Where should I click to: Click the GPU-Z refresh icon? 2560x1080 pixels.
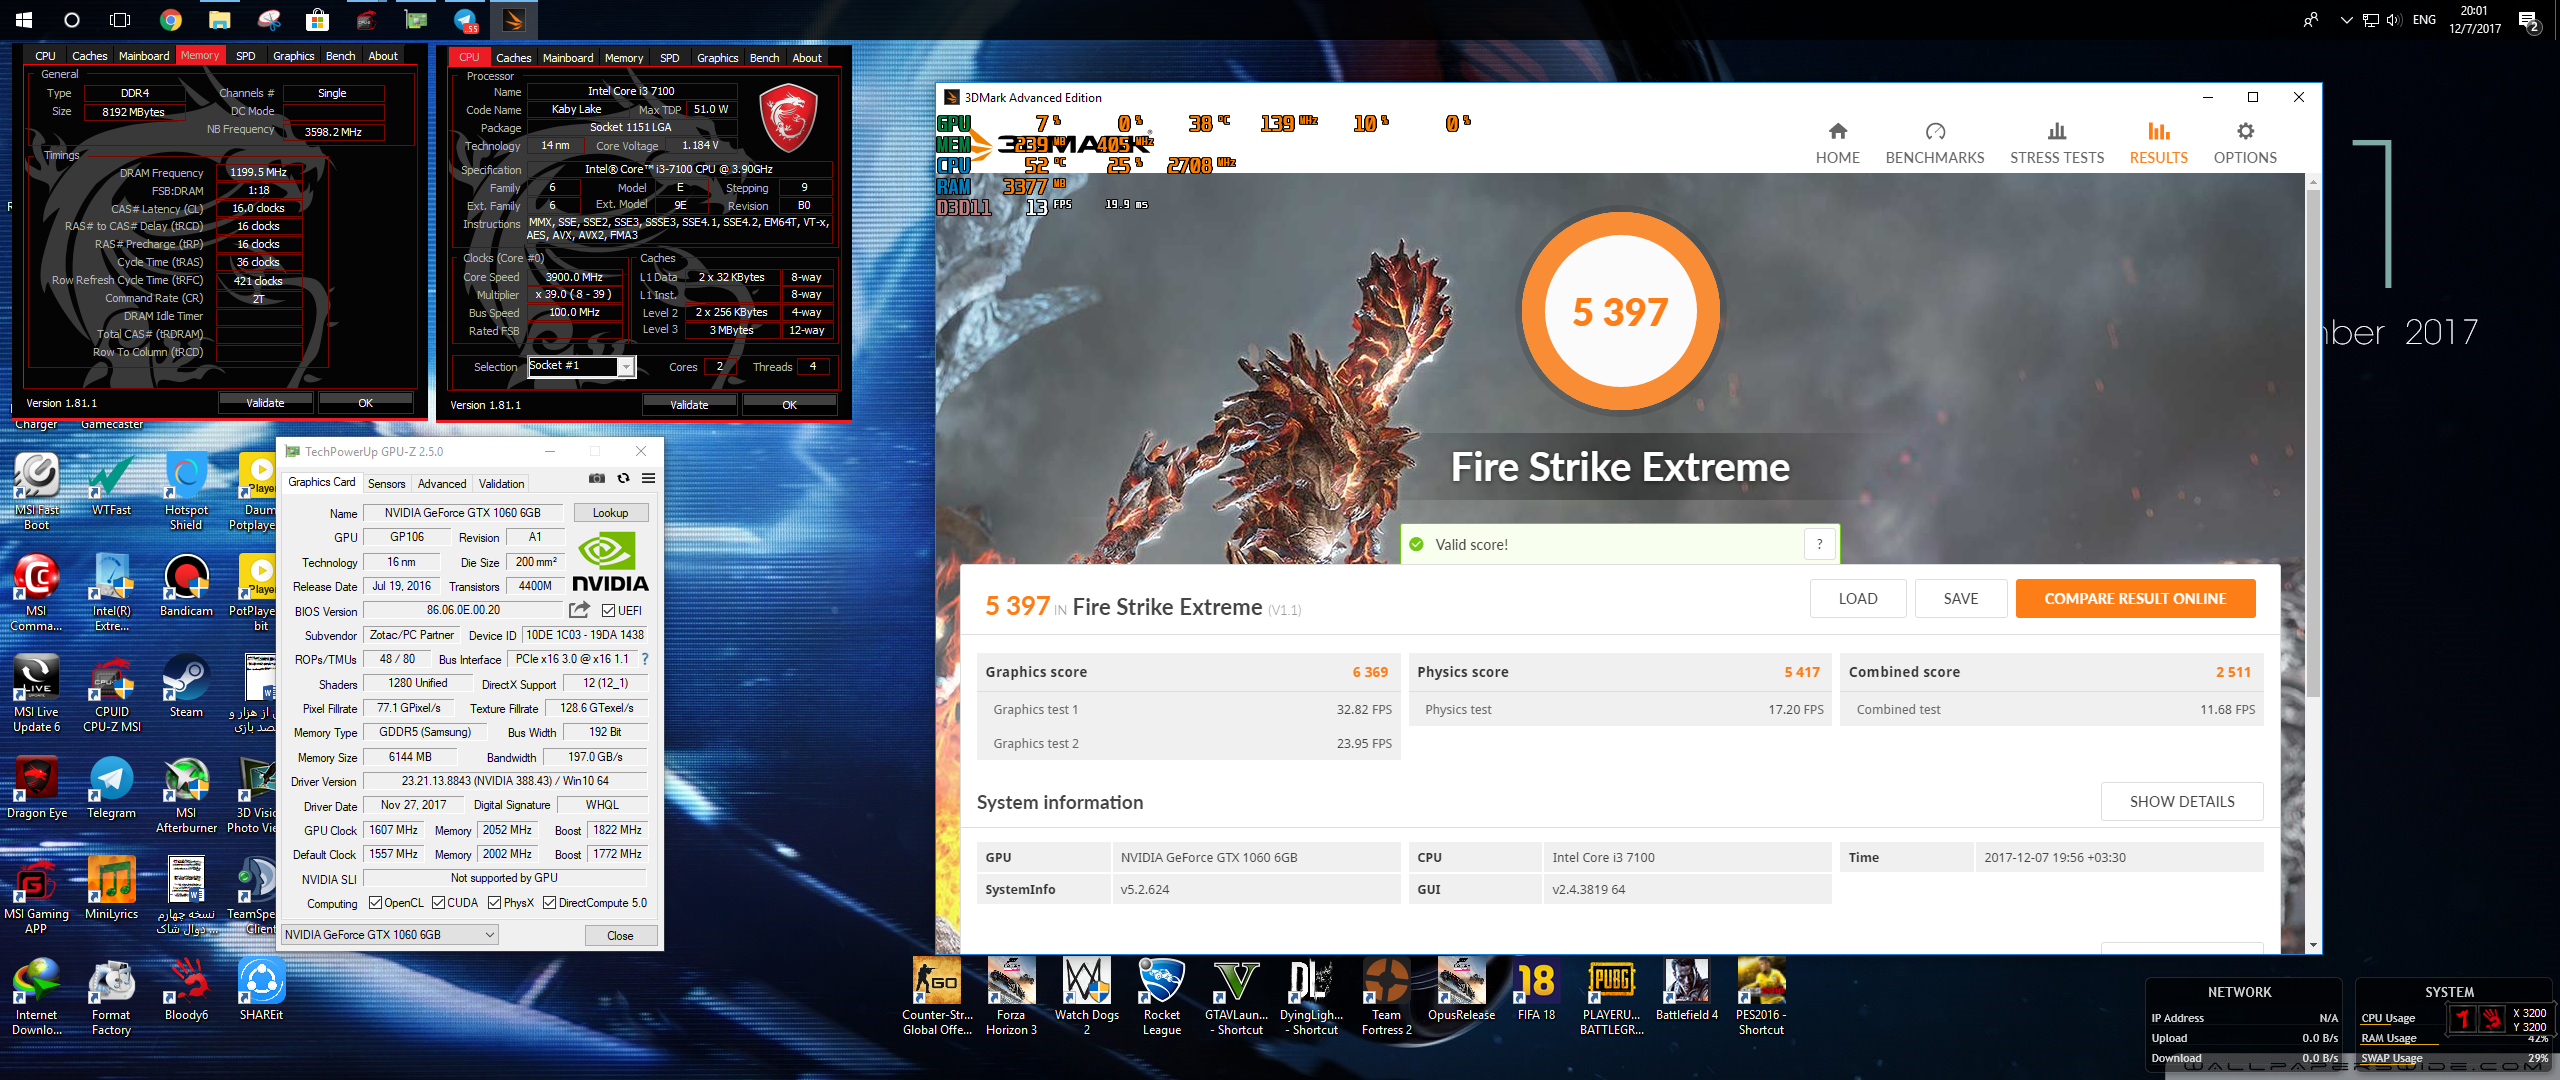click(x=623, y=479)
